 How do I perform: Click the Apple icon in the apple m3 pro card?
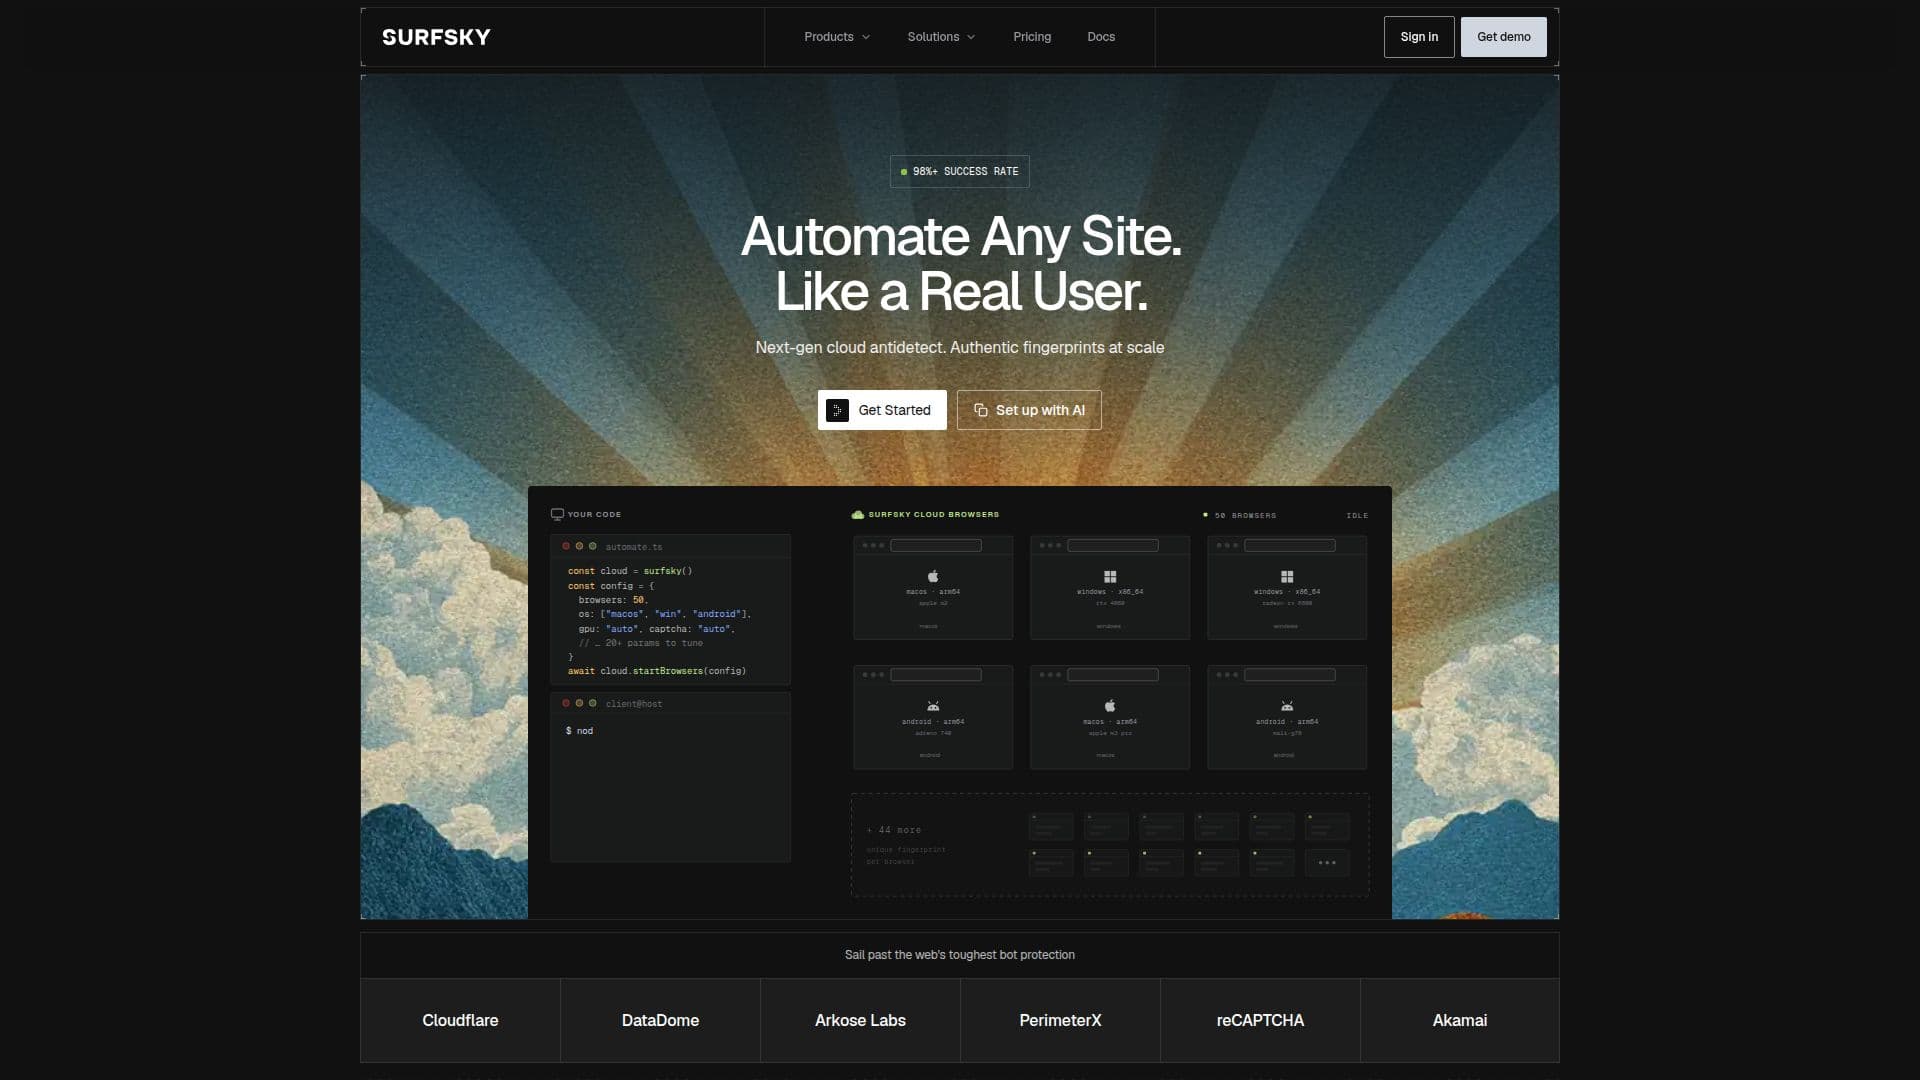[1110, 706]
